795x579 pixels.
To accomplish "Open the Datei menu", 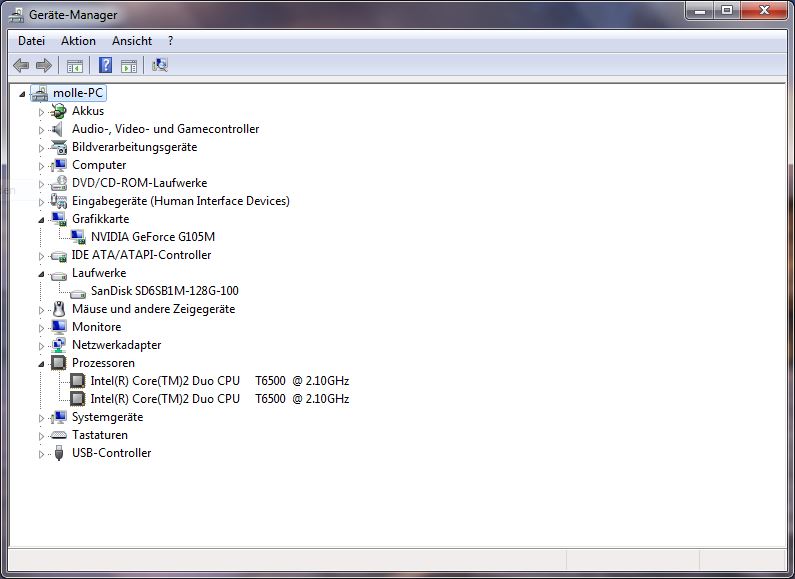I will point(31,41).
